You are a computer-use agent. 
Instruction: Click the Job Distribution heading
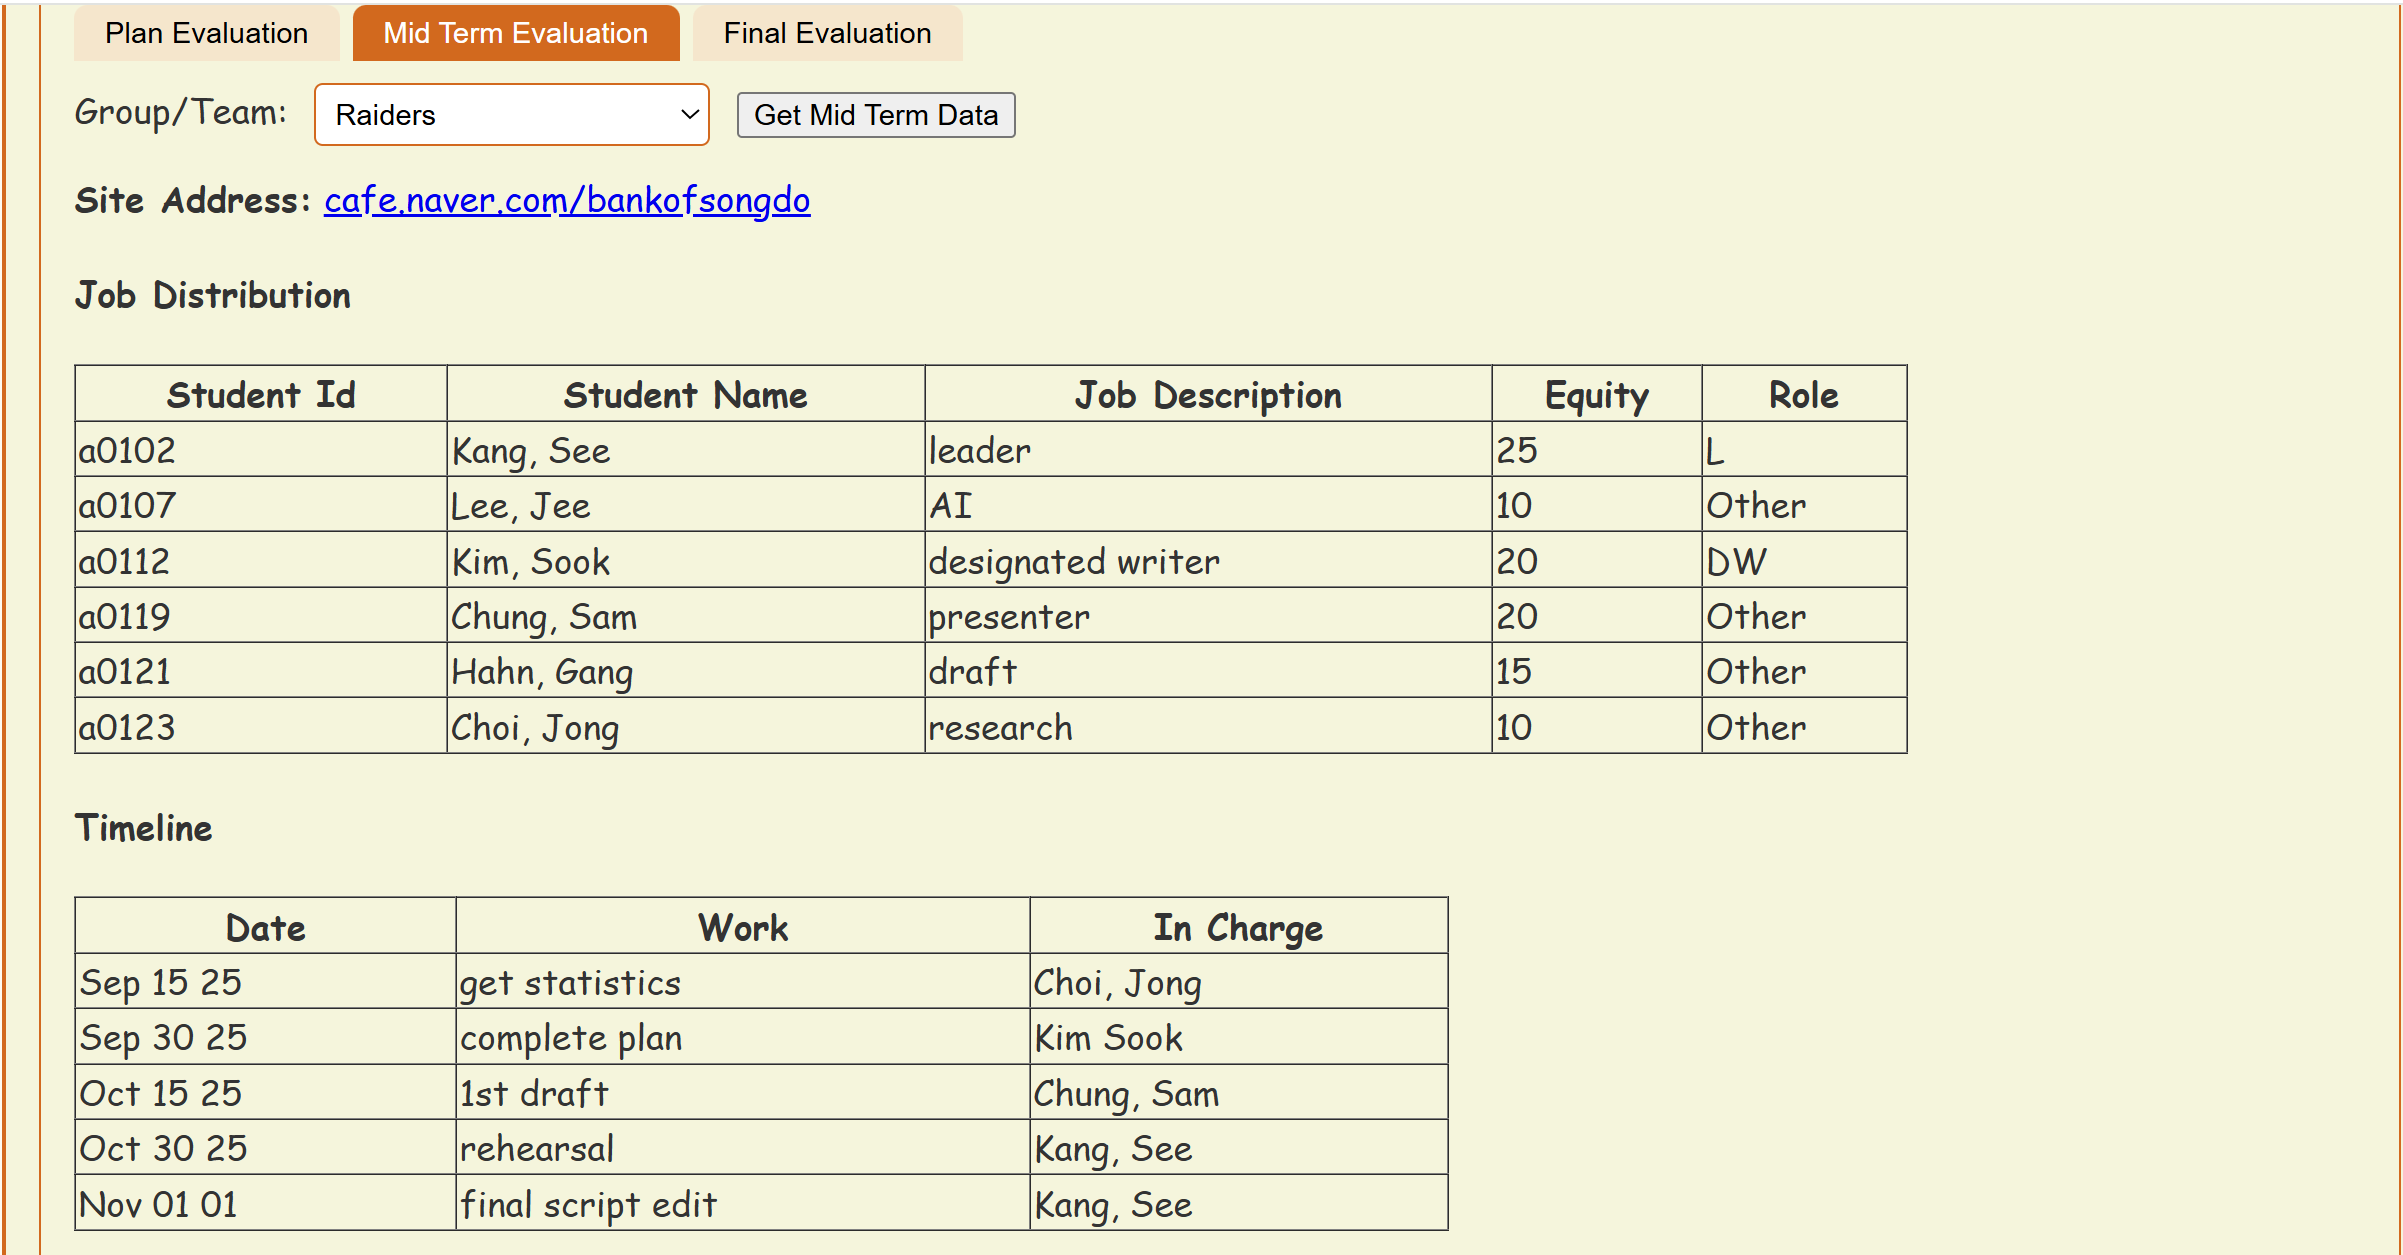pos(212,295)
